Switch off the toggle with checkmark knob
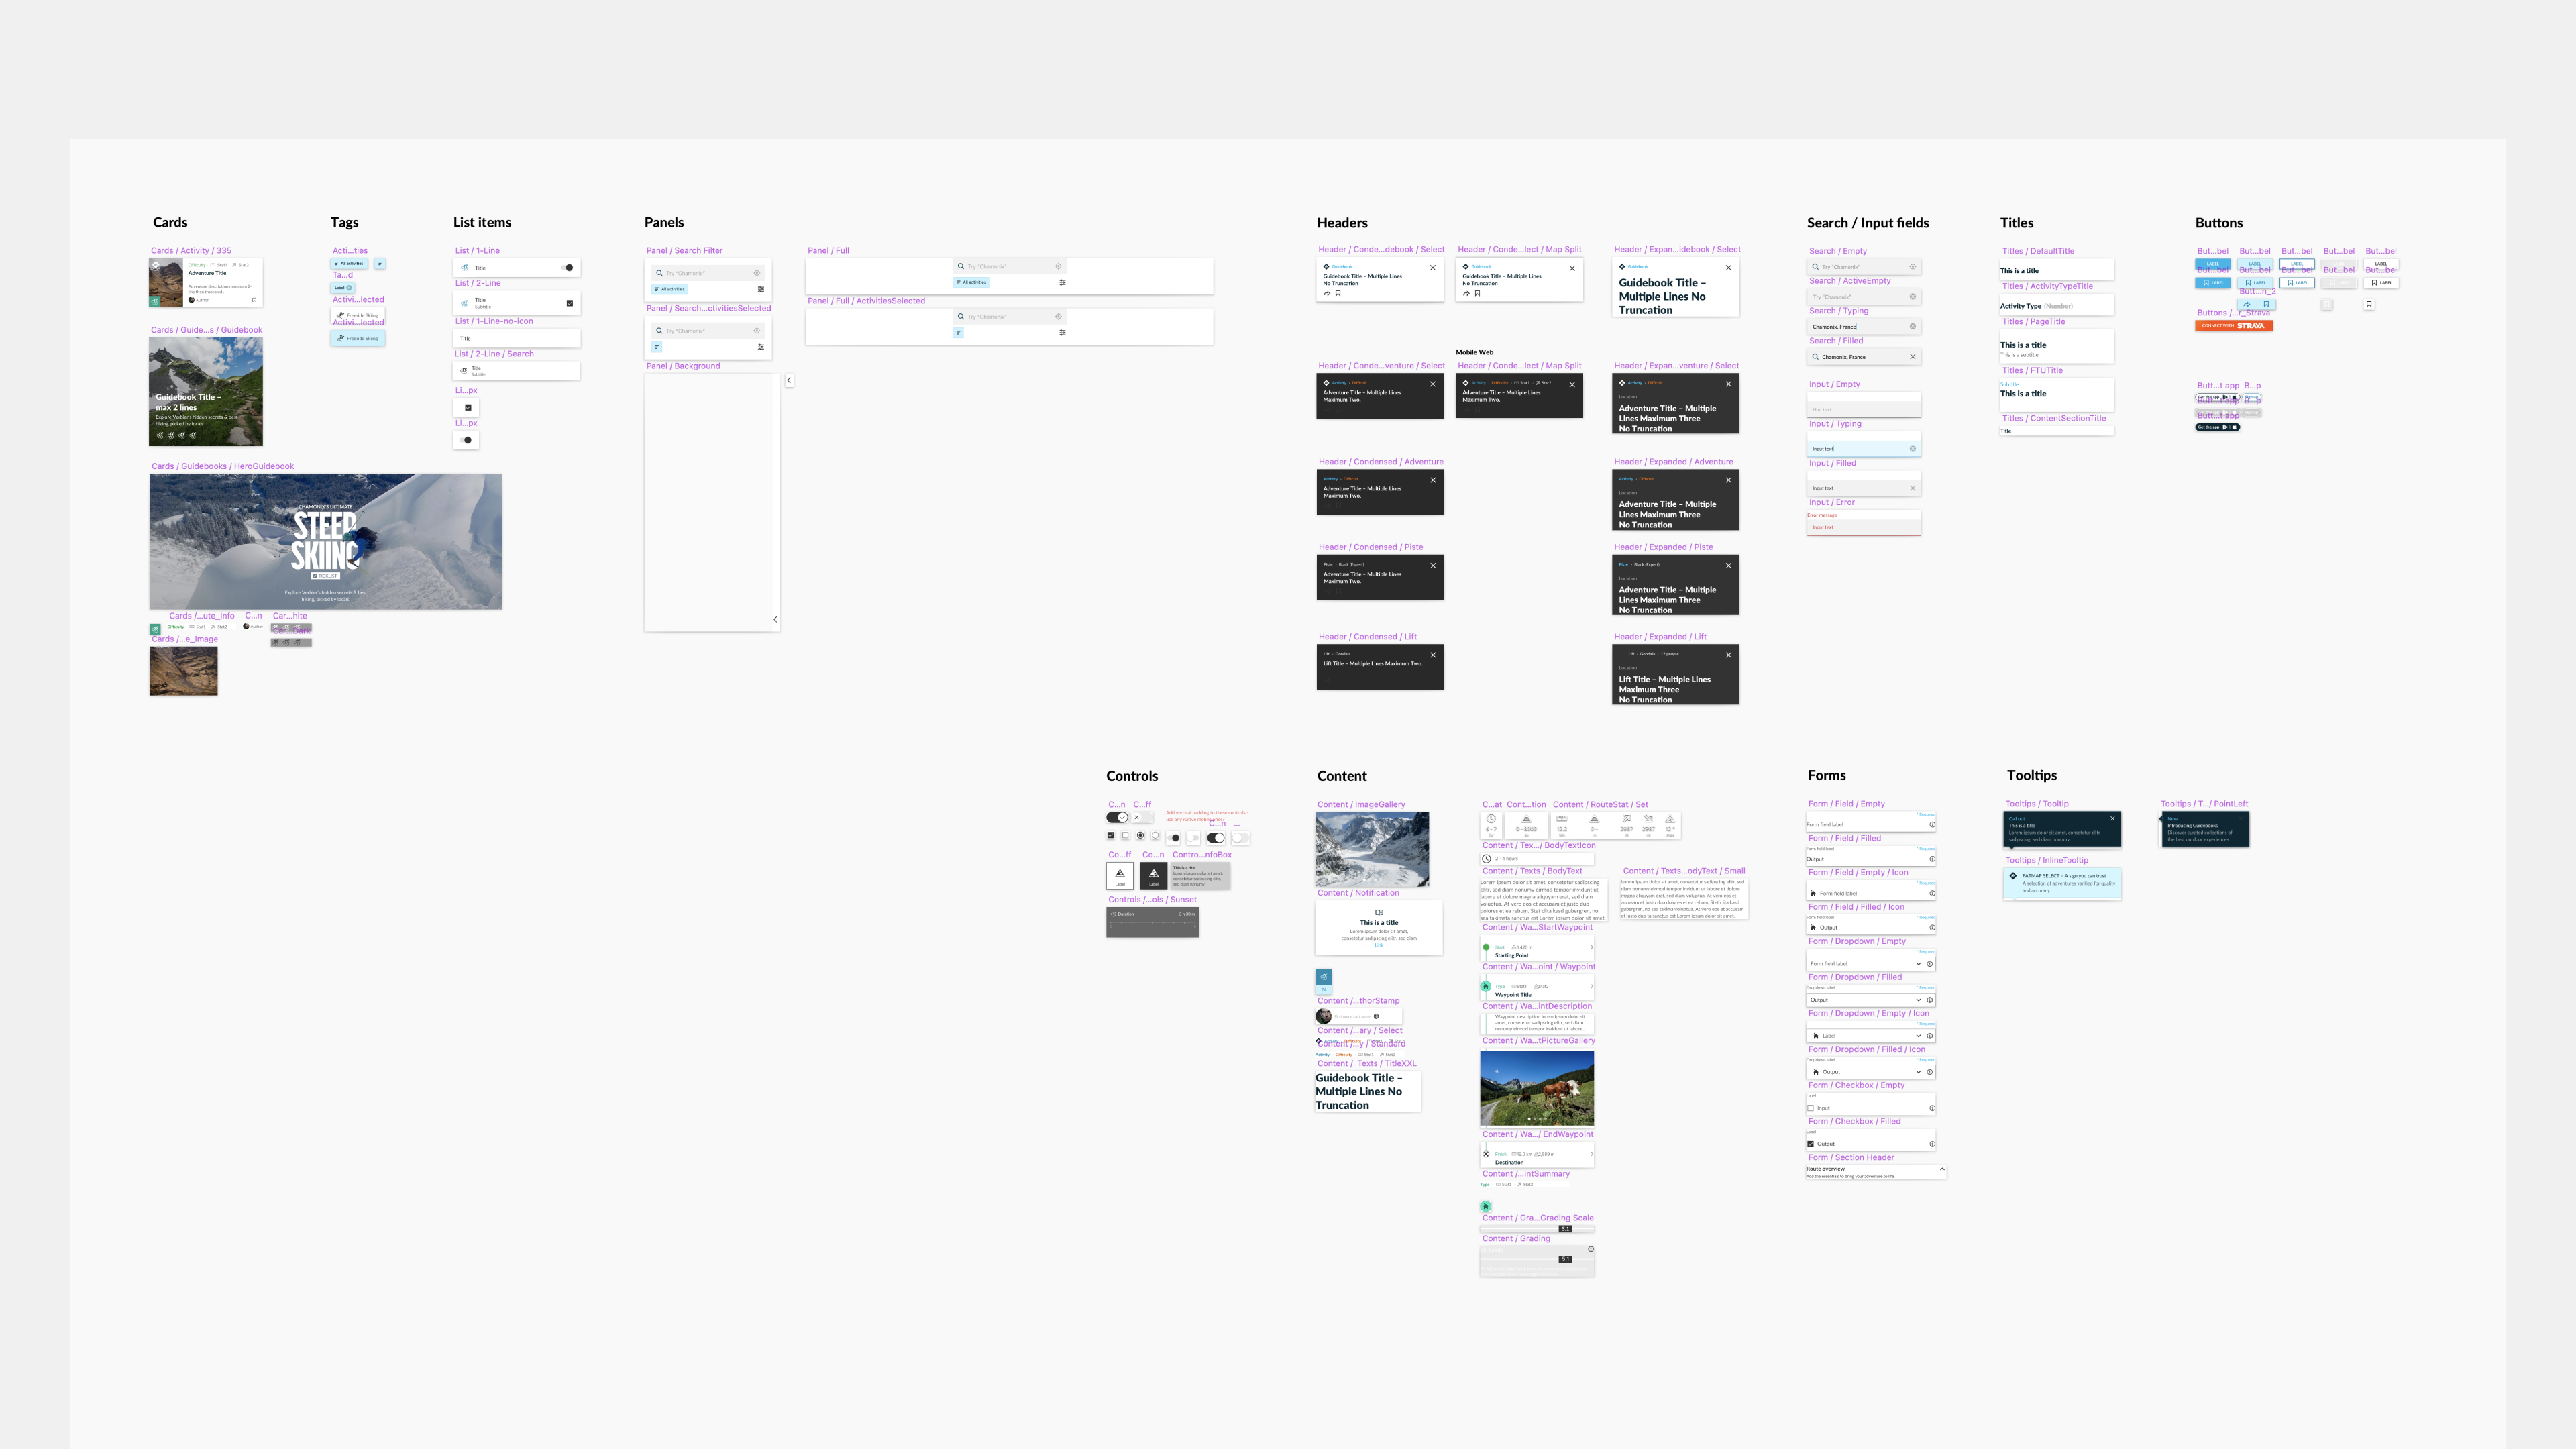The height and width of the screenshot is (1449, 2576). coord(1117,817)
